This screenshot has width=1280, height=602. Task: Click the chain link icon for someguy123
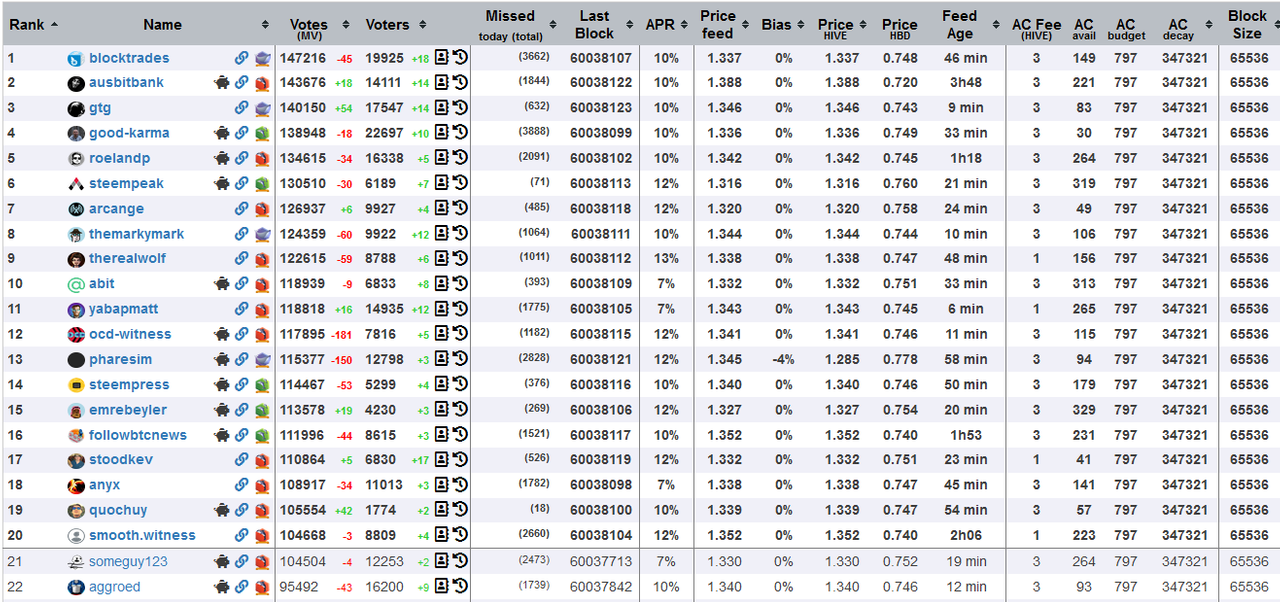(x=242, y=562)
